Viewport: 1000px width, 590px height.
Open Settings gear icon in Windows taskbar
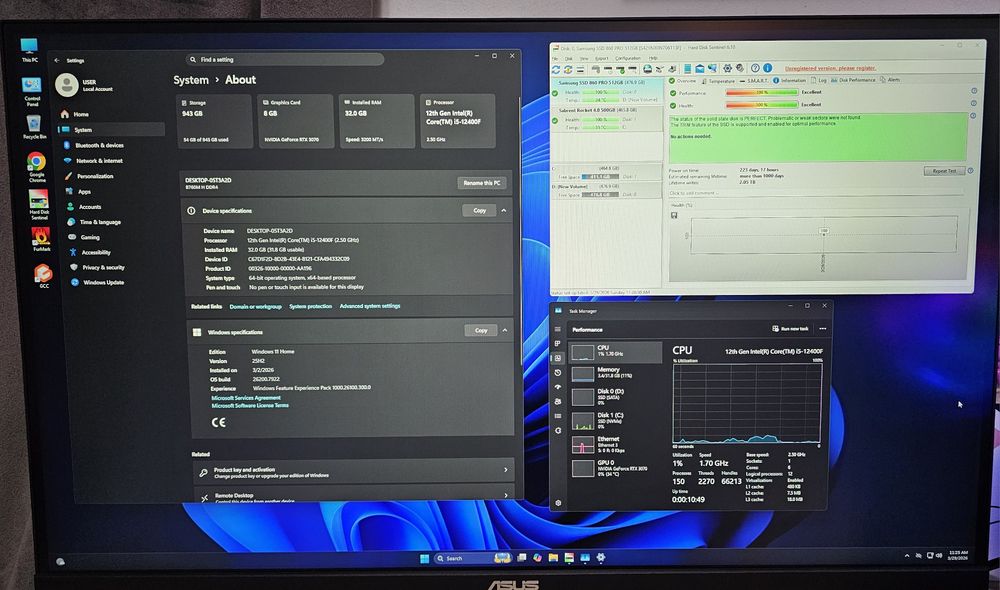(600, 557)
